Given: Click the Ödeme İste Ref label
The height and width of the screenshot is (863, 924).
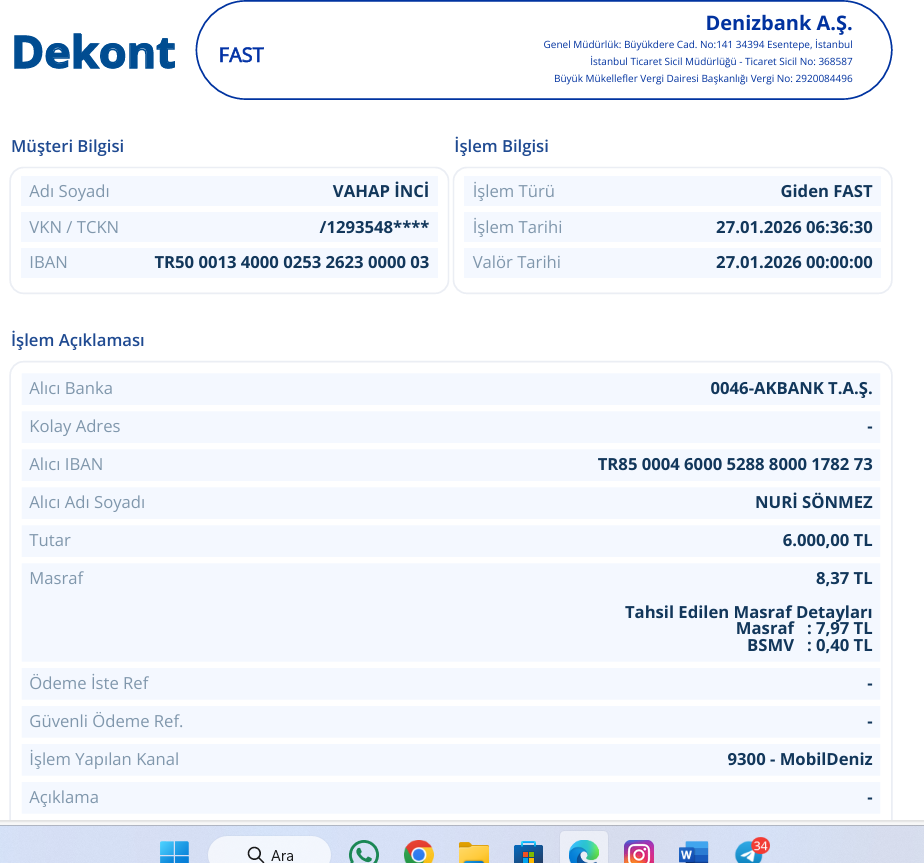Looking at the screenshot, I should pyautogui.click(x=89, y=683).
